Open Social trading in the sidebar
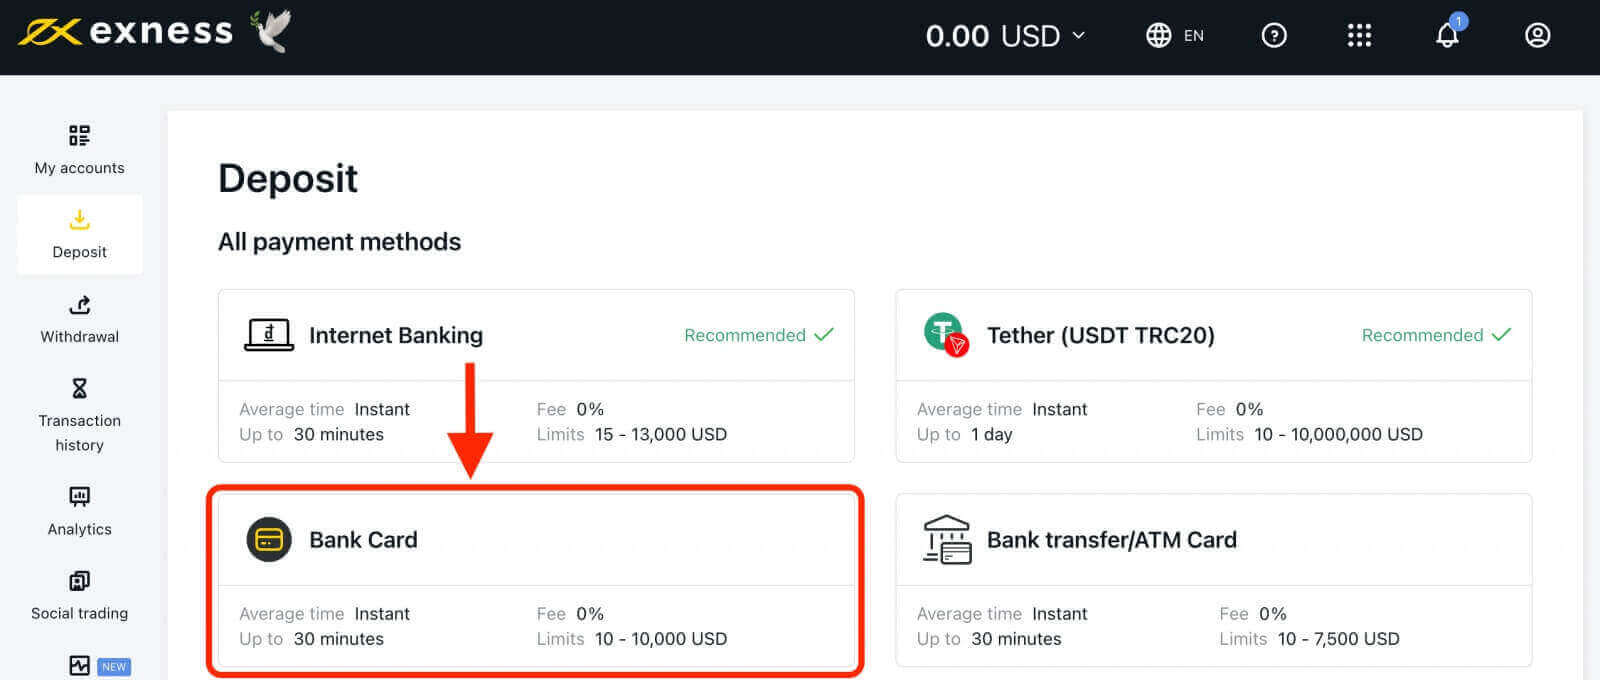Viewport: 1600px width, 680px height. [x=80, y=596]
